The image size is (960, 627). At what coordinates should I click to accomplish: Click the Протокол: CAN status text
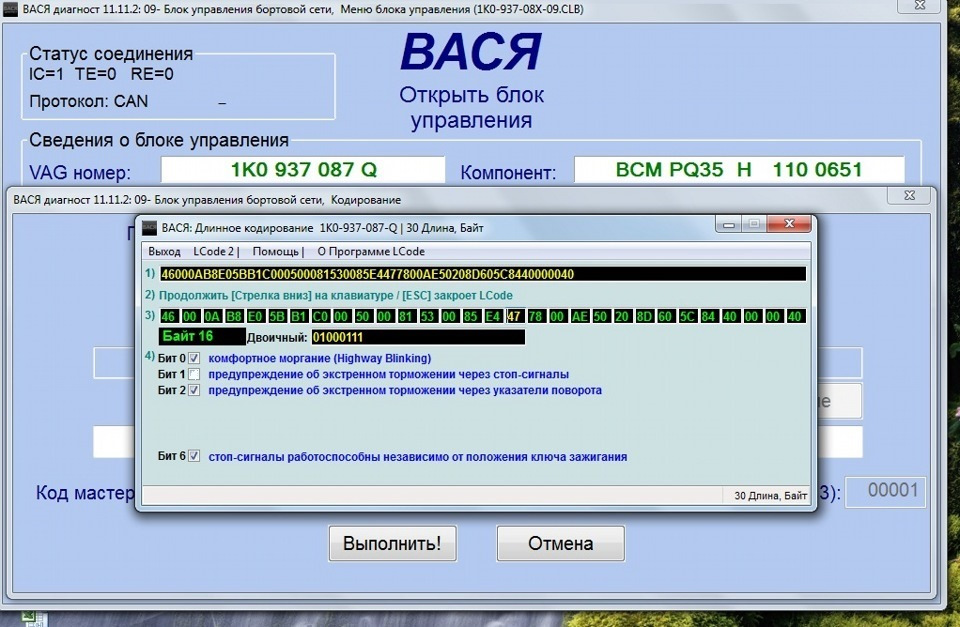coord(89,101)
